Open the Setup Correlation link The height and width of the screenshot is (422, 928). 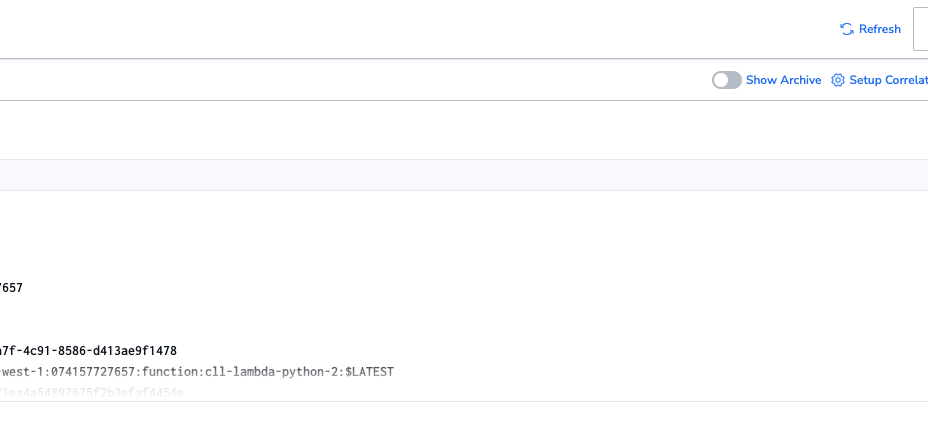[x=879, y=80]
